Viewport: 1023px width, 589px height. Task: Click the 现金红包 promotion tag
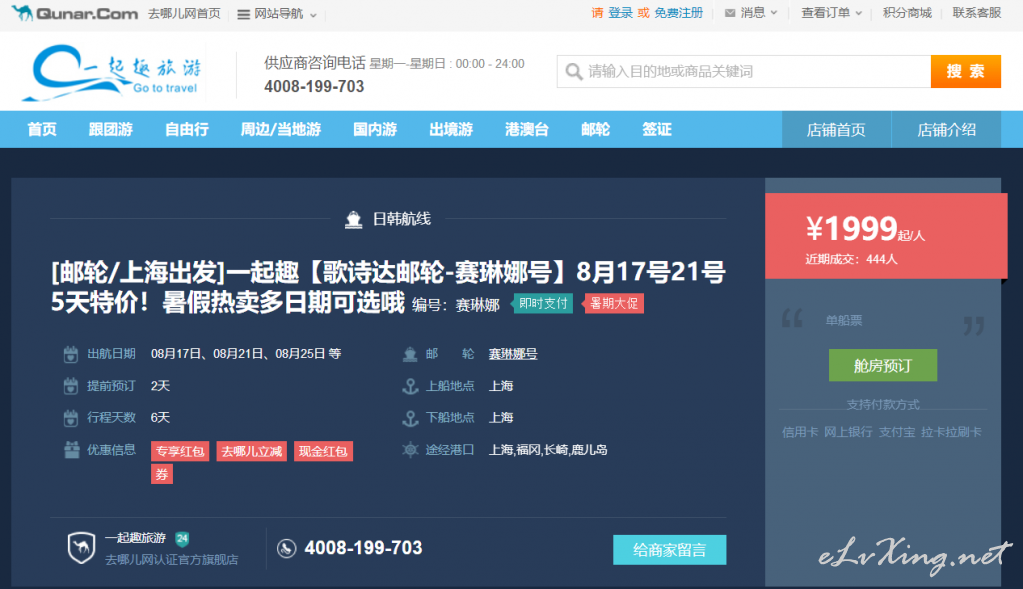(324, 451)
